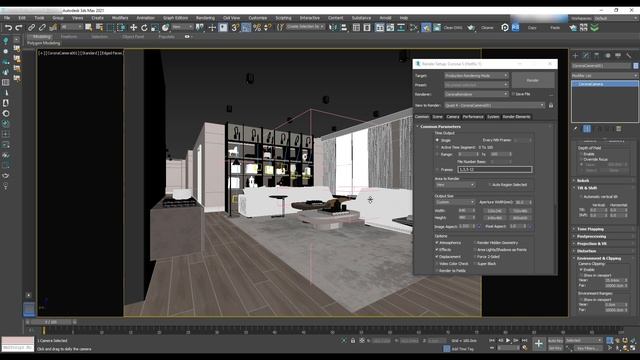Screen dimensions: 640x360
Task: Toggle the Save File checkbox
Action: click(x=513, y=94)
